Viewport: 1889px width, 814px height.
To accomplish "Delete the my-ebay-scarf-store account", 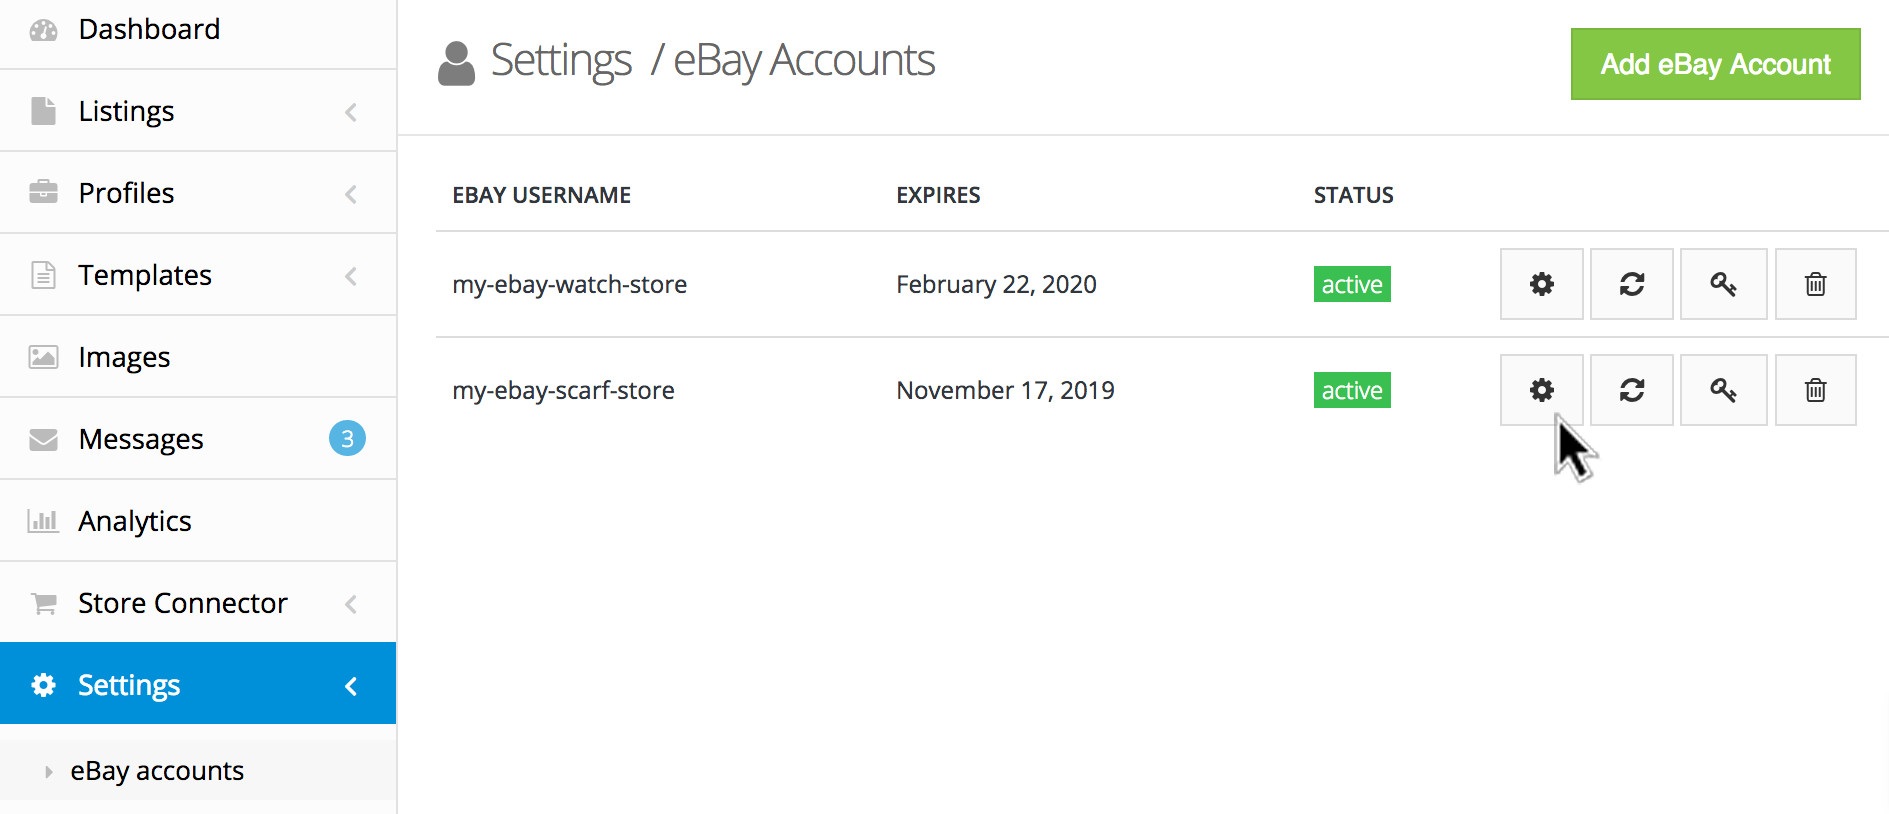I will (1815, 390).
